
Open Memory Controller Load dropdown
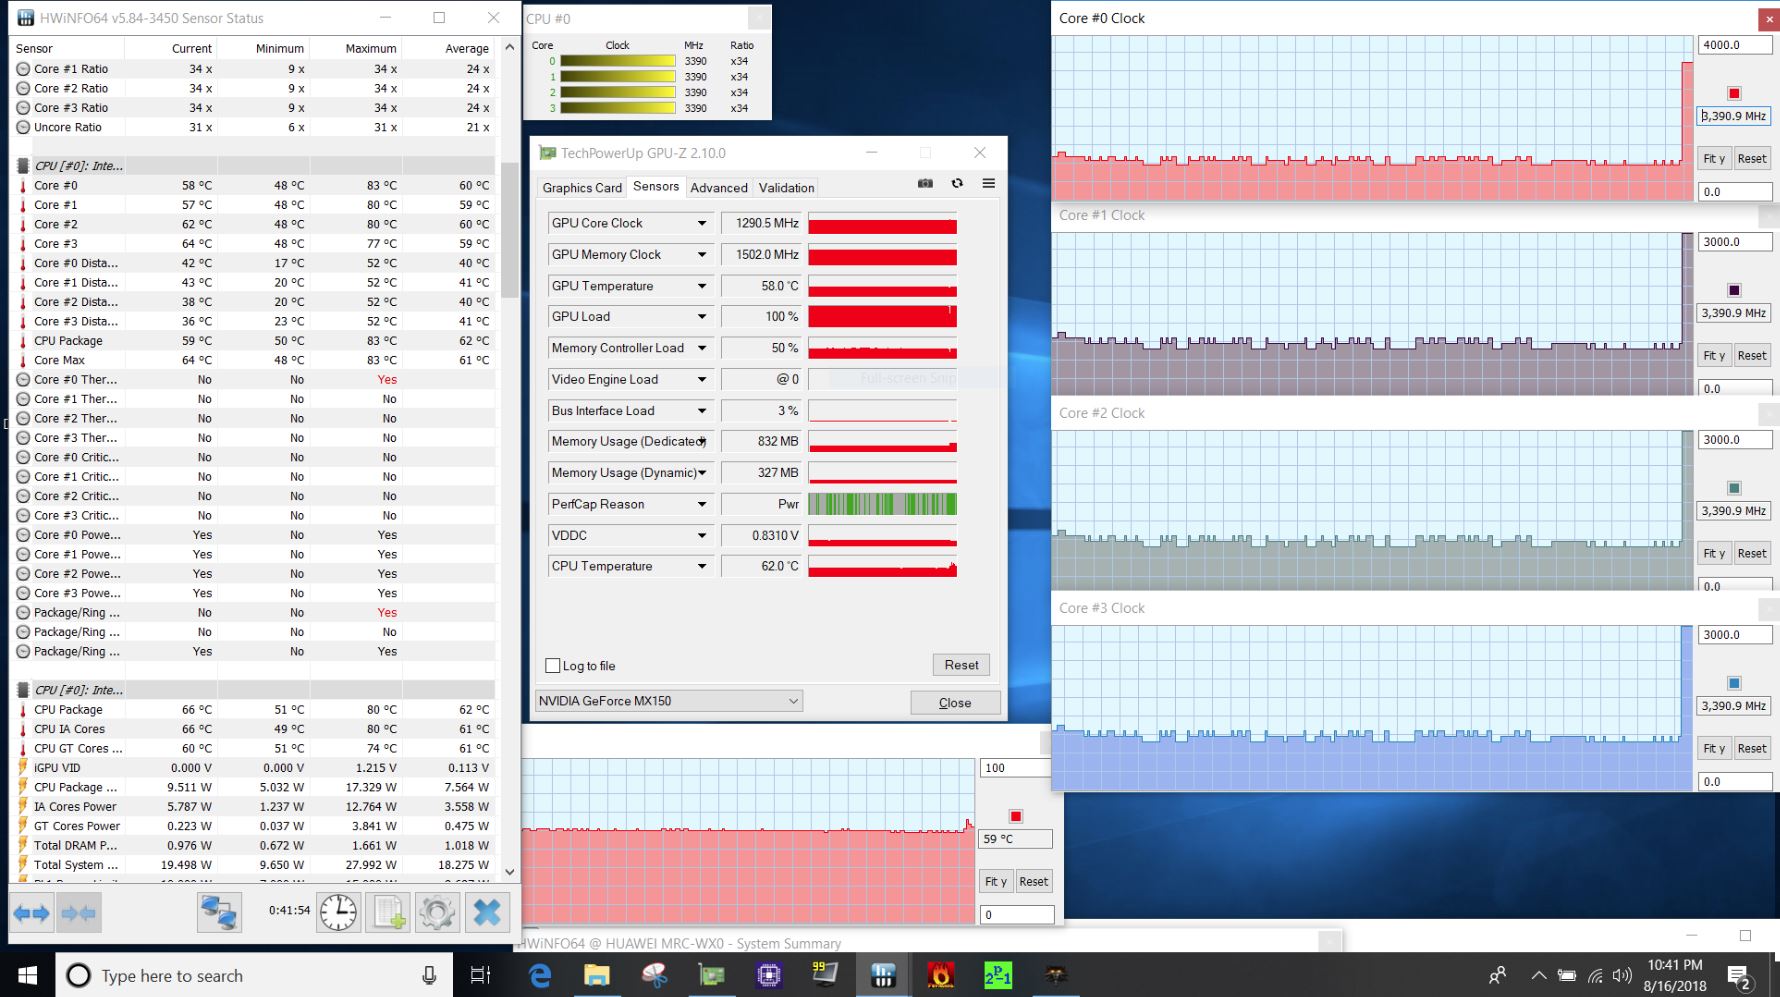pos(702,348)
